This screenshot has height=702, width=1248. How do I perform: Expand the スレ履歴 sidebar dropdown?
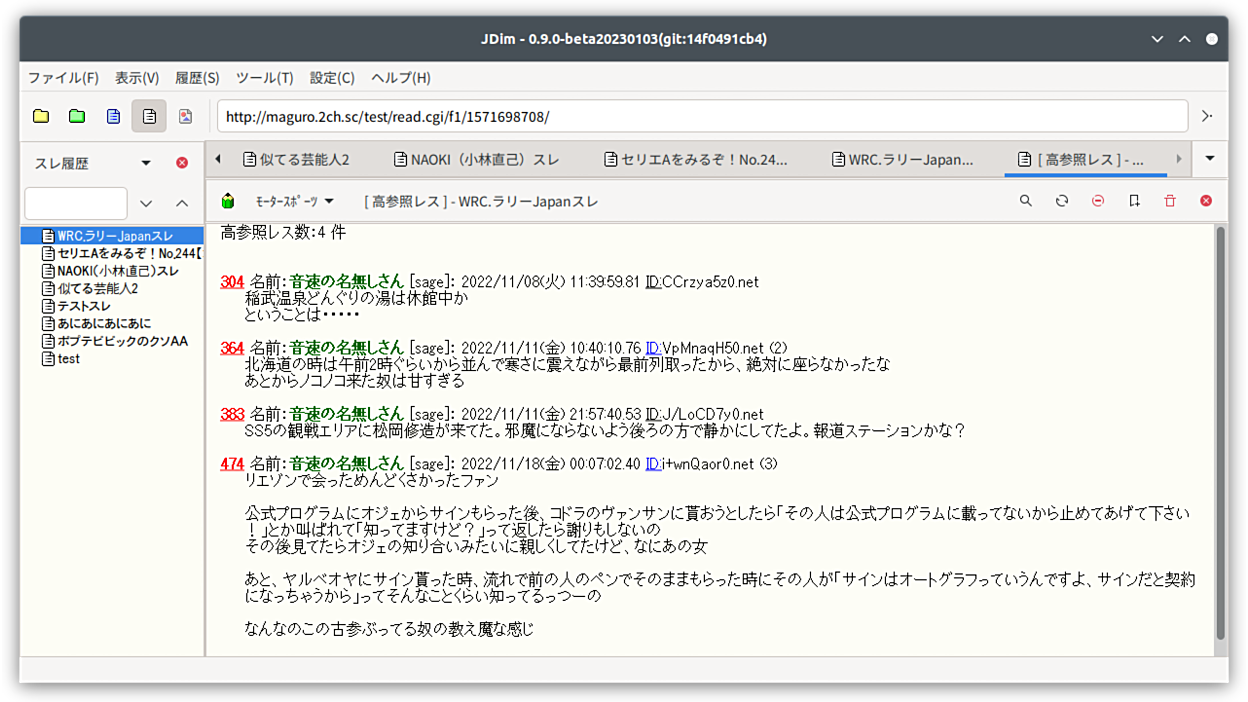(x=146, y=163)
